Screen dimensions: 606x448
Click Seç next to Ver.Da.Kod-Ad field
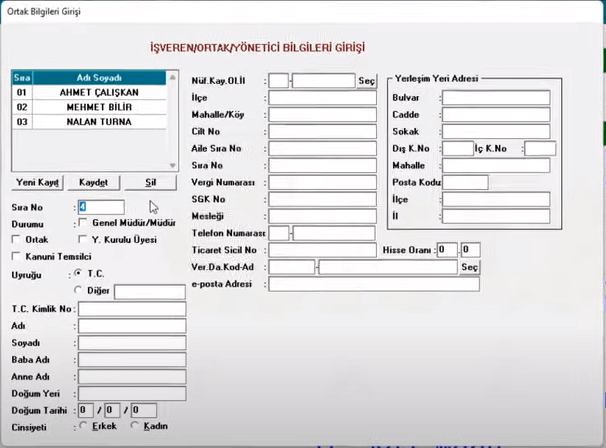tap(470, 267)
